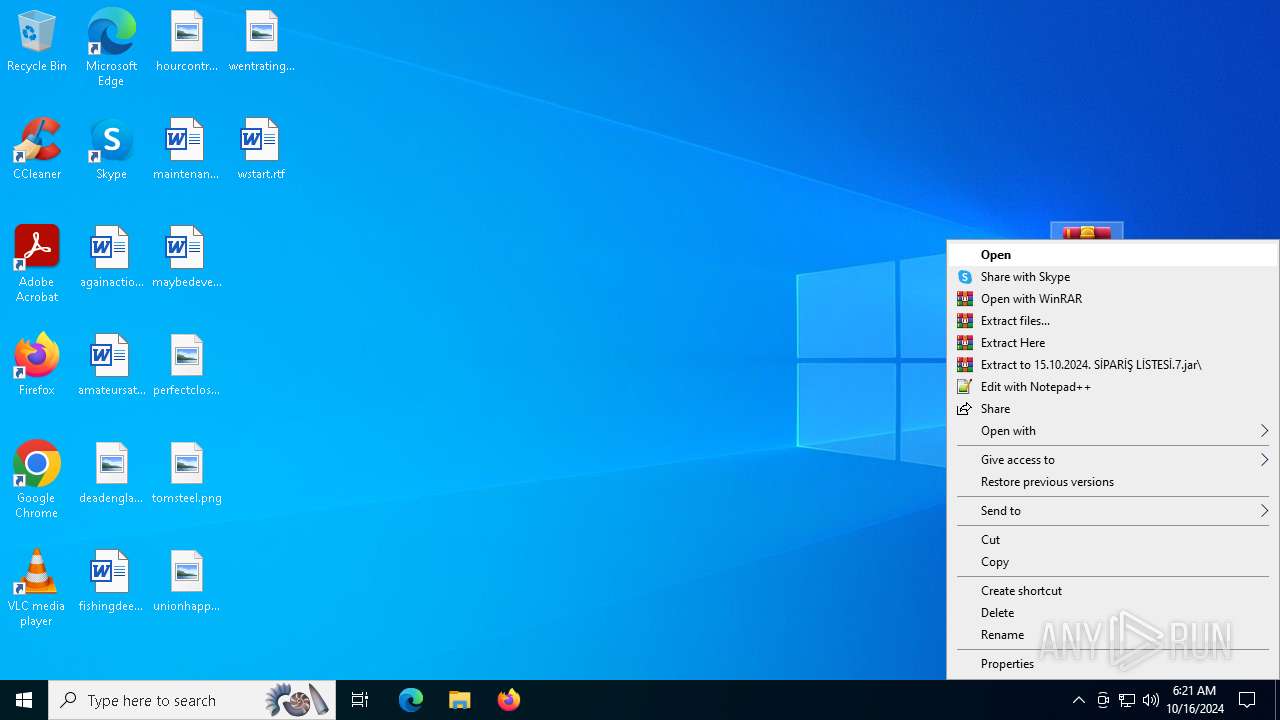Click the taskbar clock showing 6:21 AM
The image size is (1280, 720).
point(1194,700)
